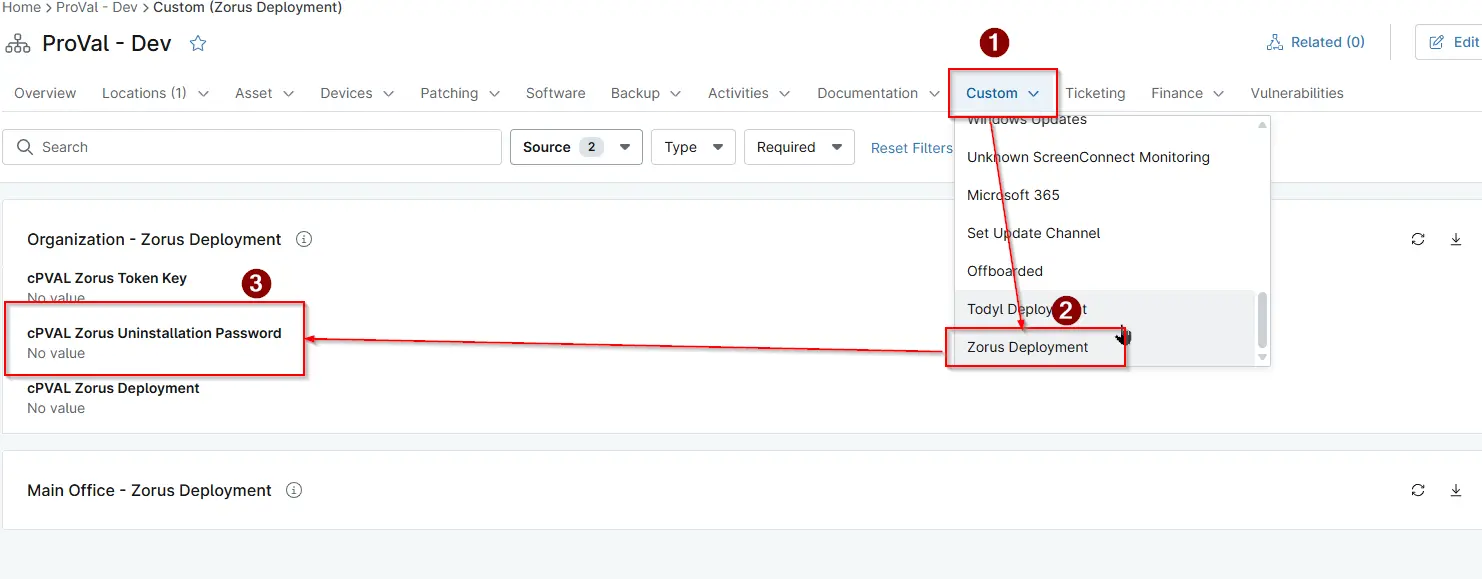Screen dimensions: 1482x579
Task: Open the Required filter dropdown
Action: point(799,147)
